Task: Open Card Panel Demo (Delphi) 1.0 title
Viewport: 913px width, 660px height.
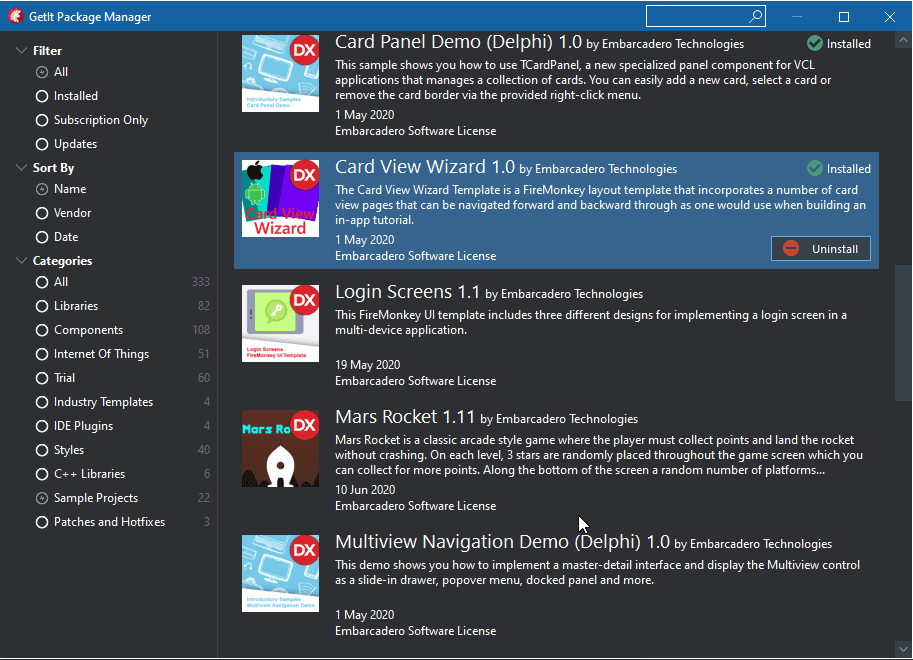Action: point(458,42)
